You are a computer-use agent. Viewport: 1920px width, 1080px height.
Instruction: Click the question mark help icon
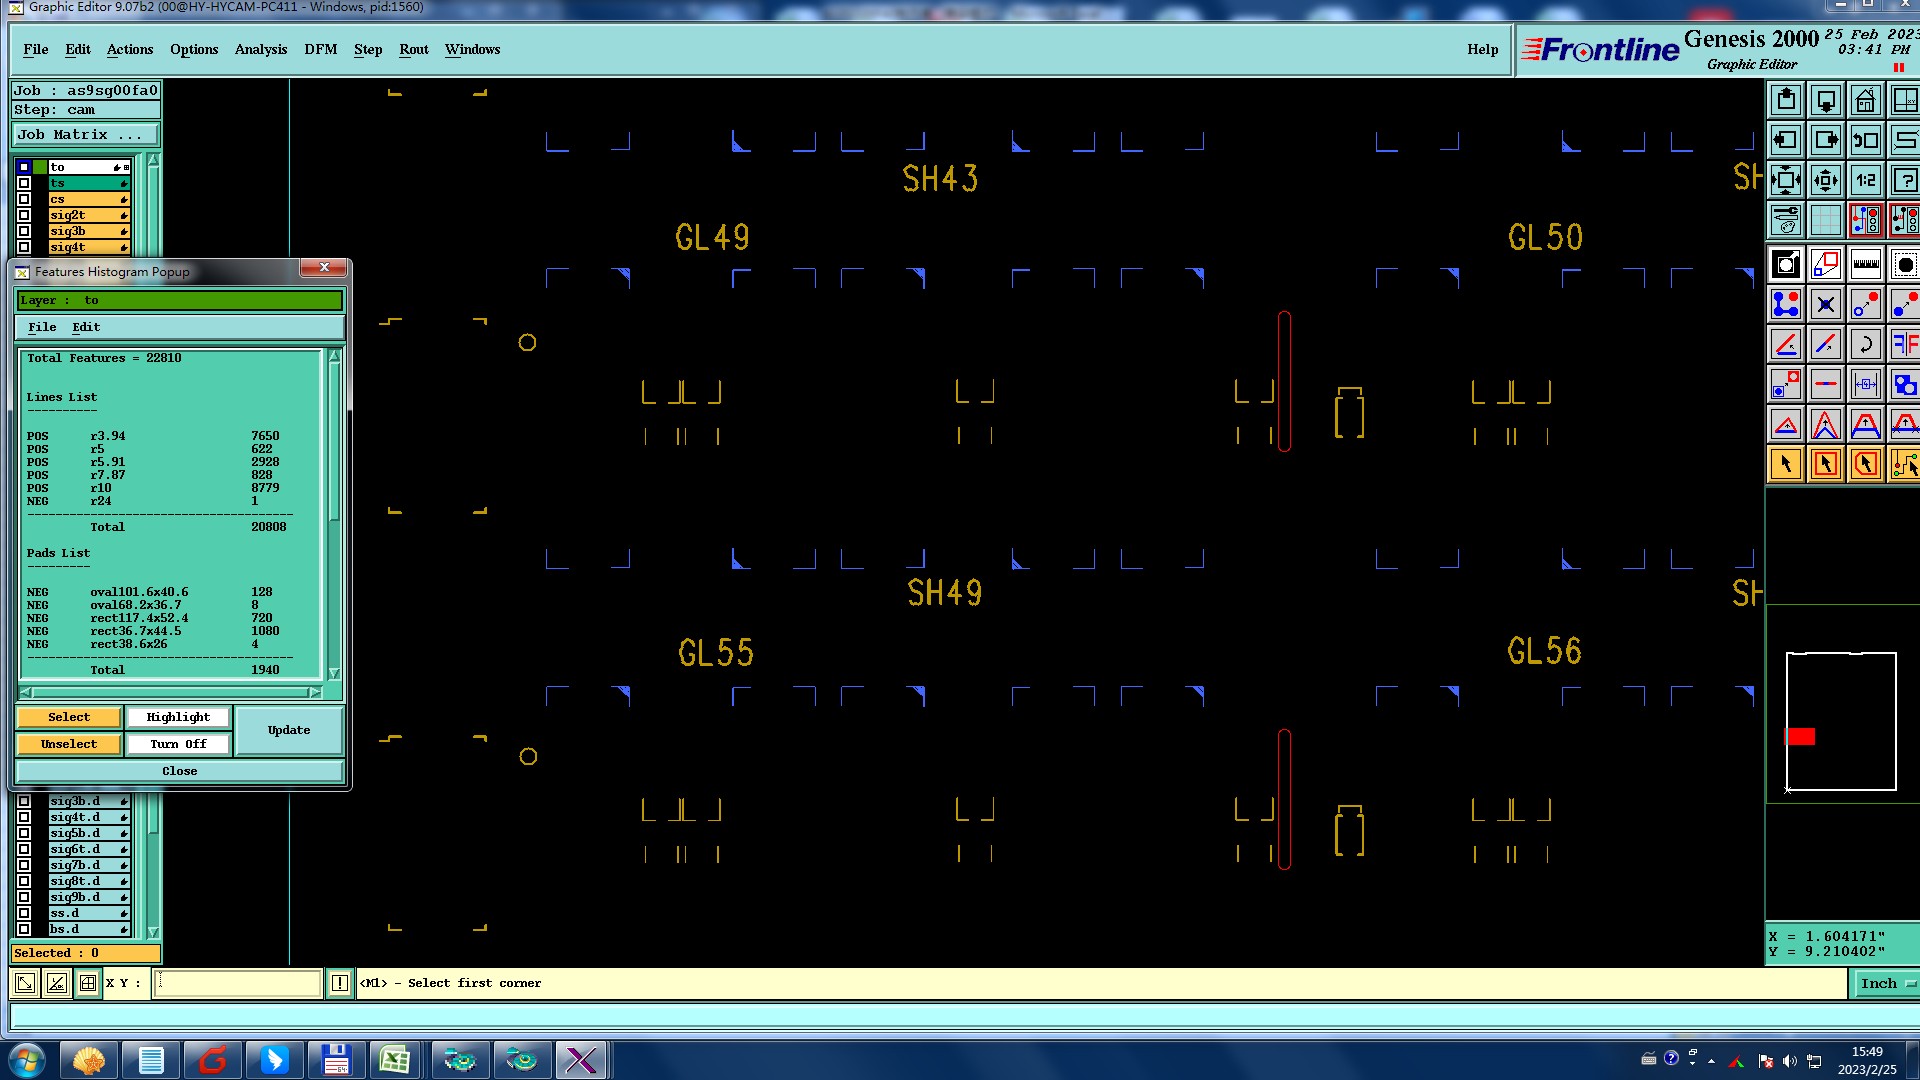click(x=1904, y=181)
